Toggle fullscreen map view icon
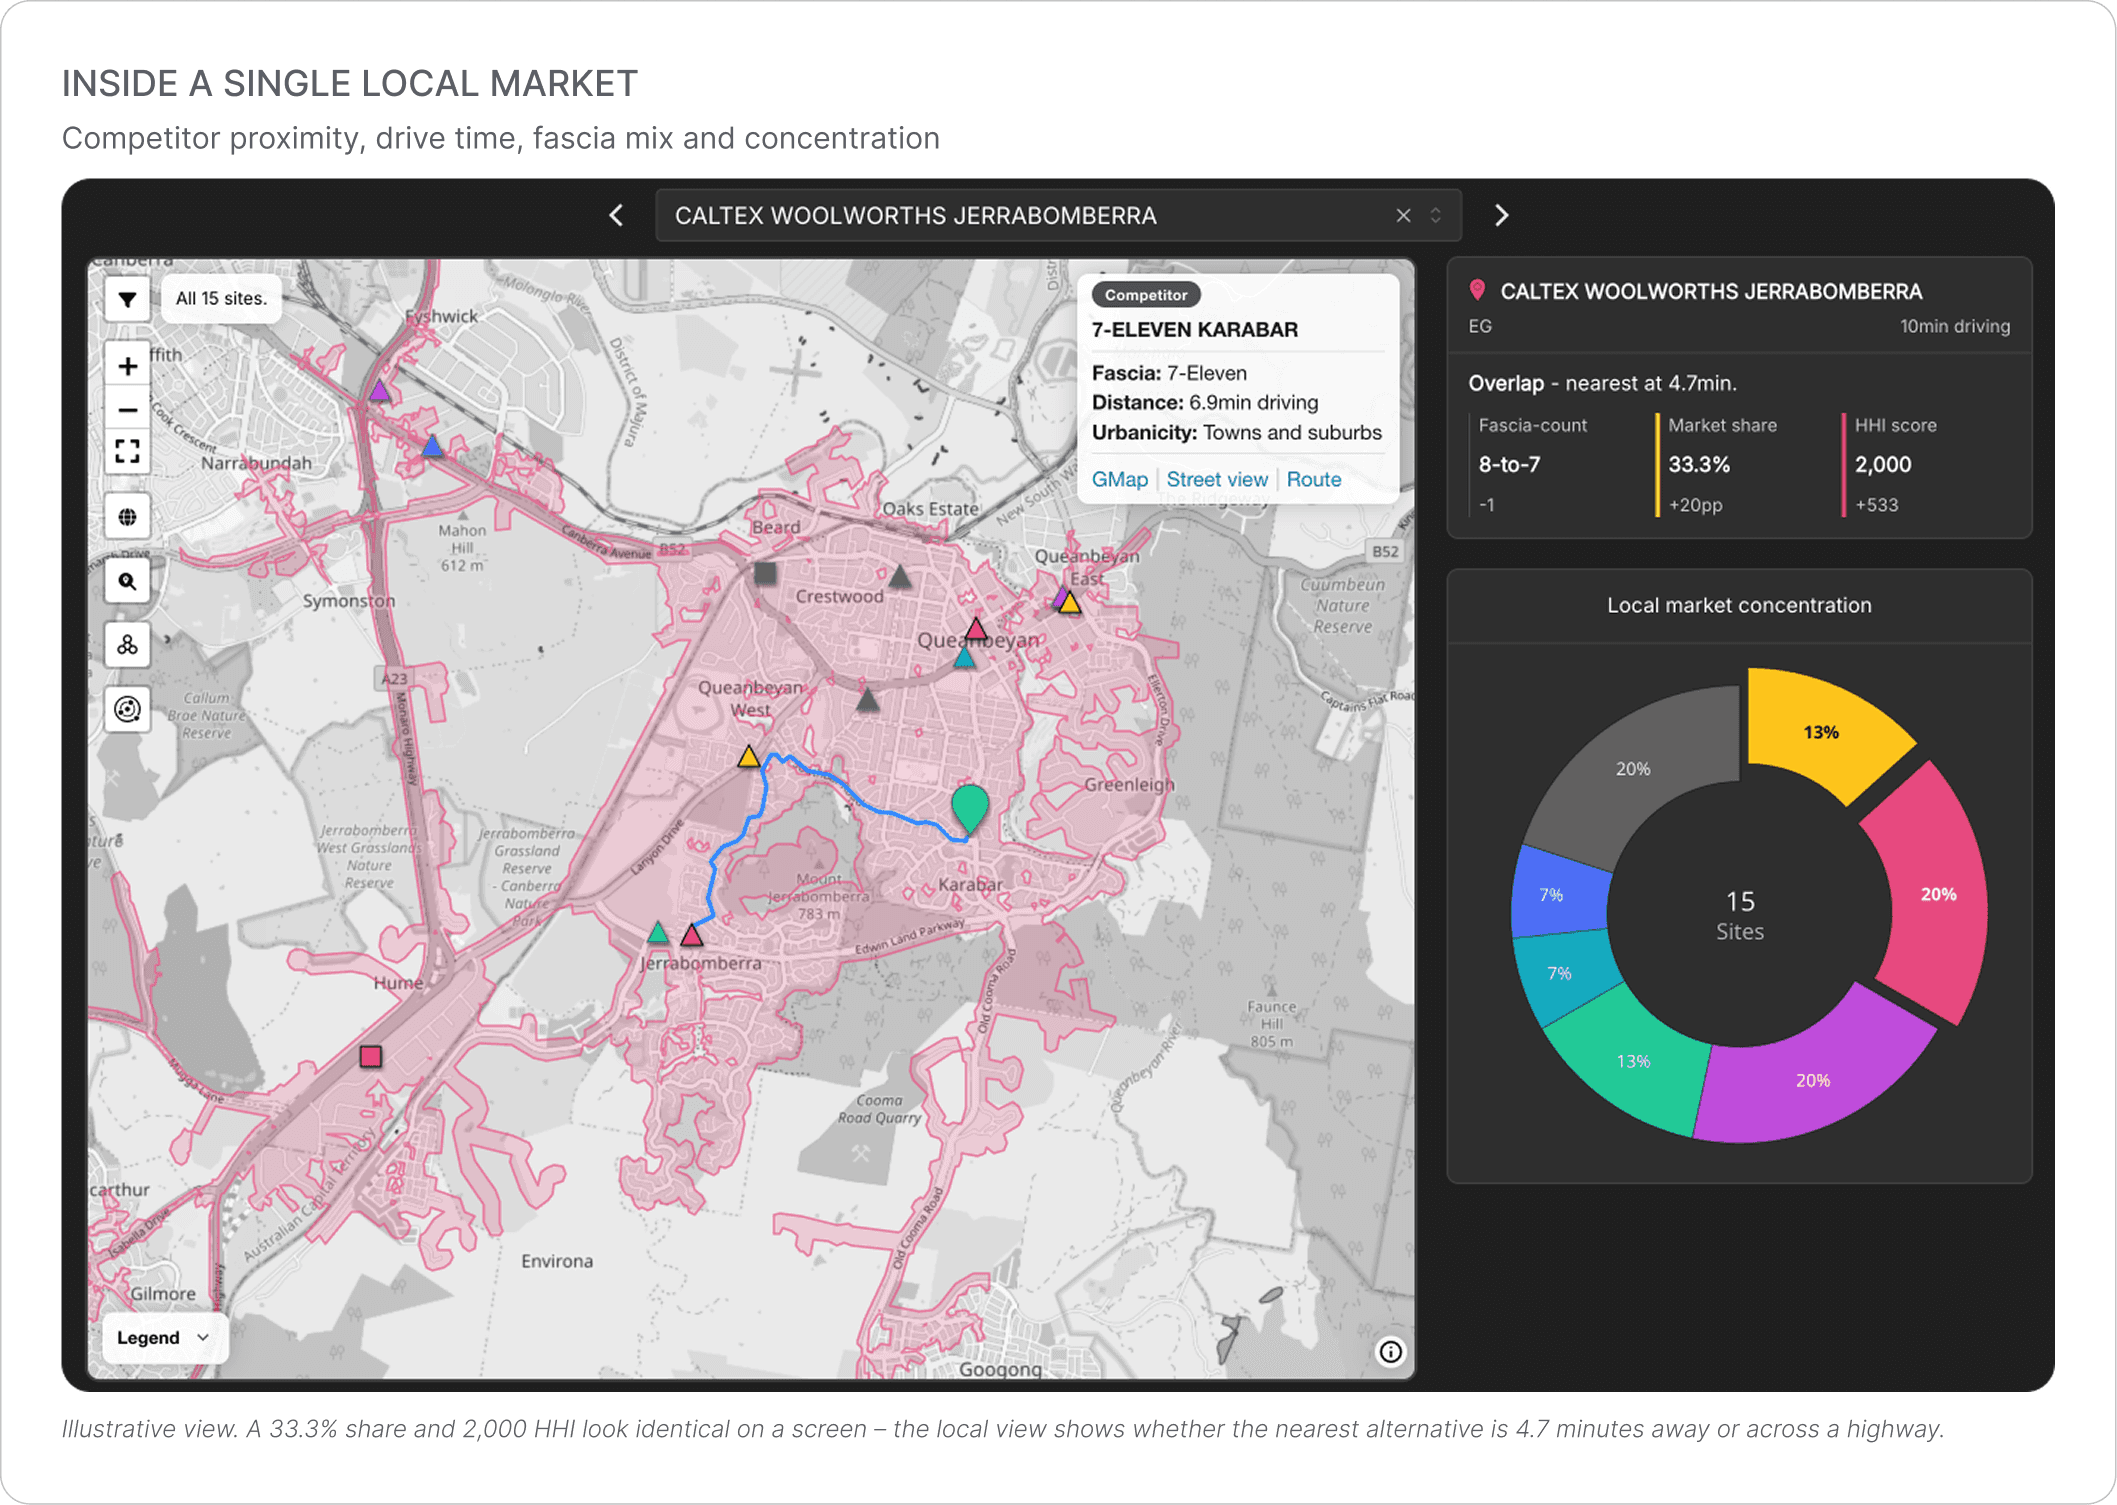This screenshot has width=2117, height=1505. click(x=127, y=452)
